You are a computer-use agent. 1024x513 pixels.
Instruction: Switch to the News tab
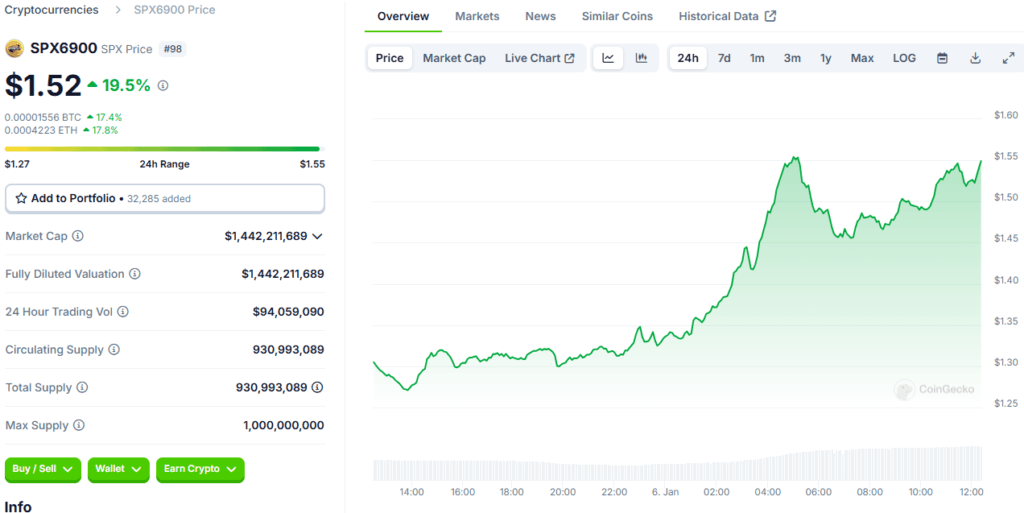541,16
